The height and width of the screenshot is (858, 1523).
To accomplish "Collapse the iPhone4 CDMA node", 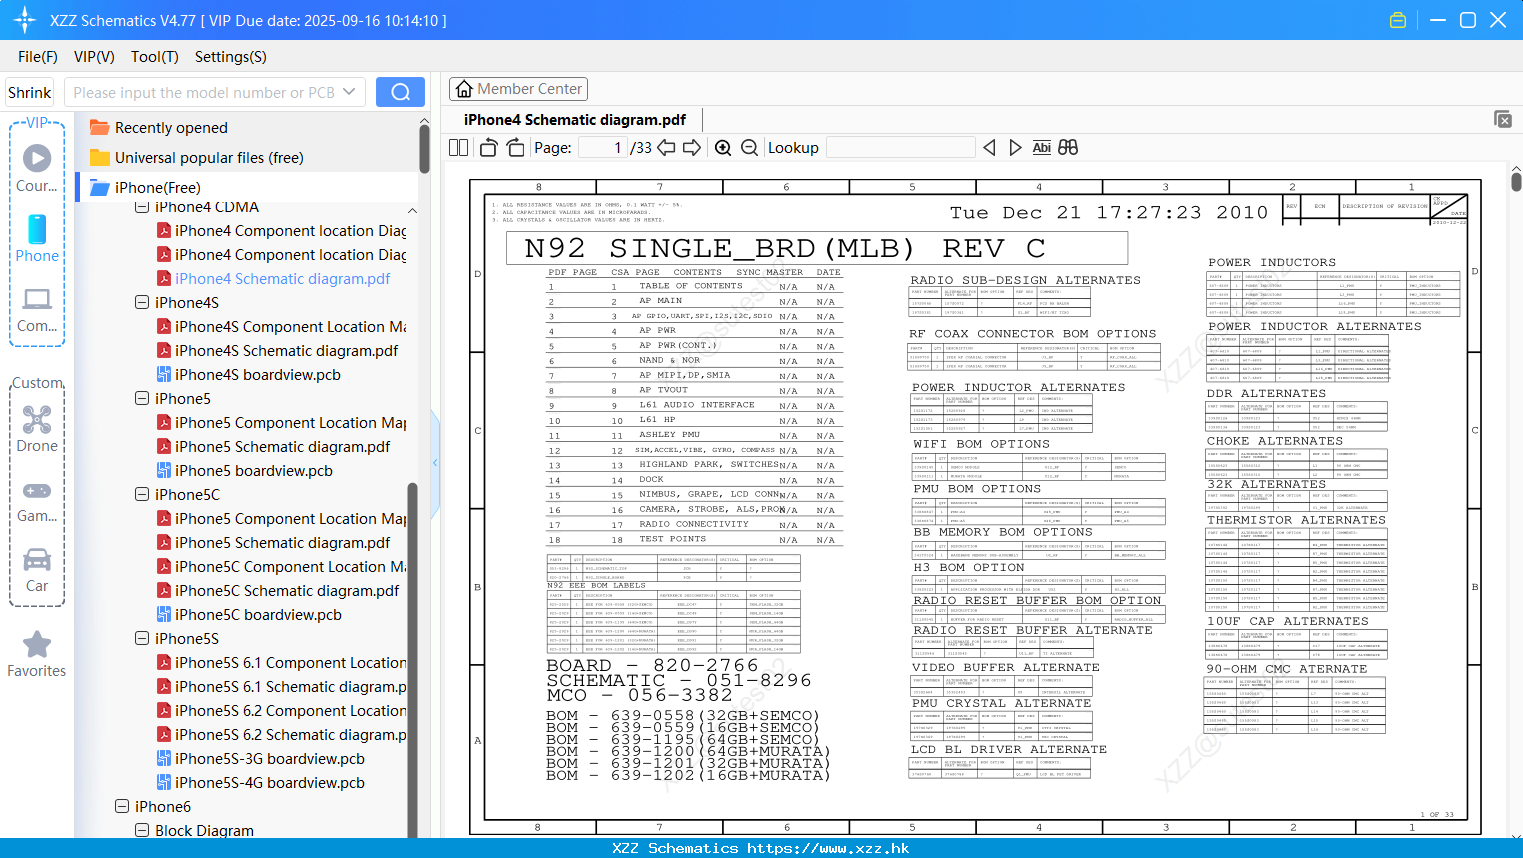I will [142, 207].
